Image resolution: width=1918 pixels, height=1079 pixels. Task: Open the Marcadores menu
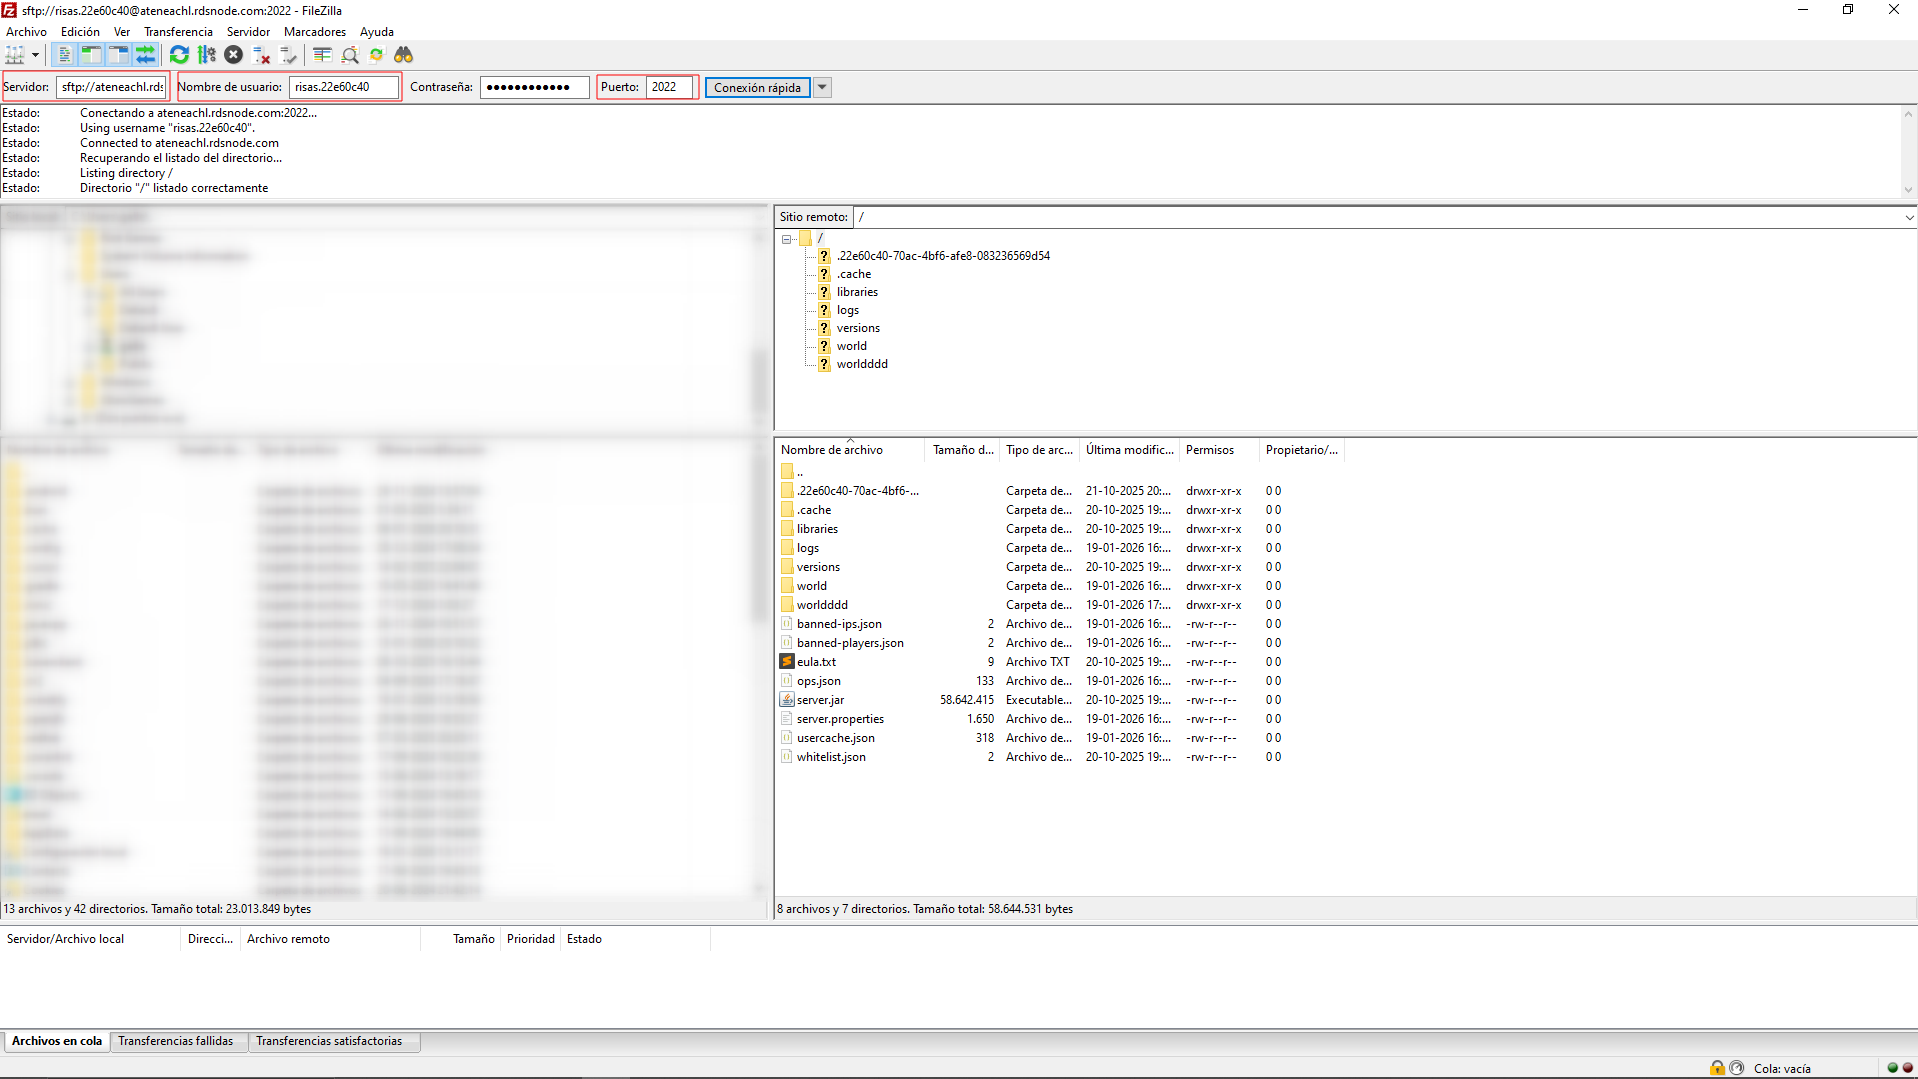click(x=315, y=32)
